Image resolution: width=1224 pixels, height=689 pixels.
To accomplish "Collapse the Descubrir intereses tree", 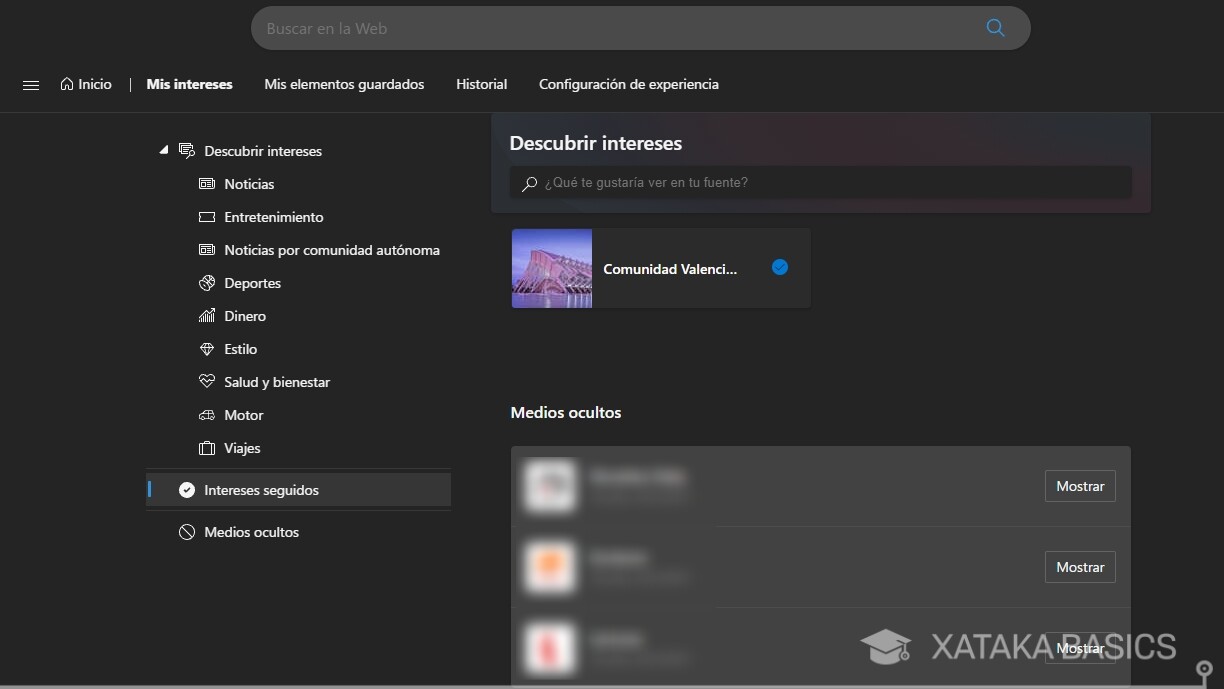I will (x=164, y=148).
